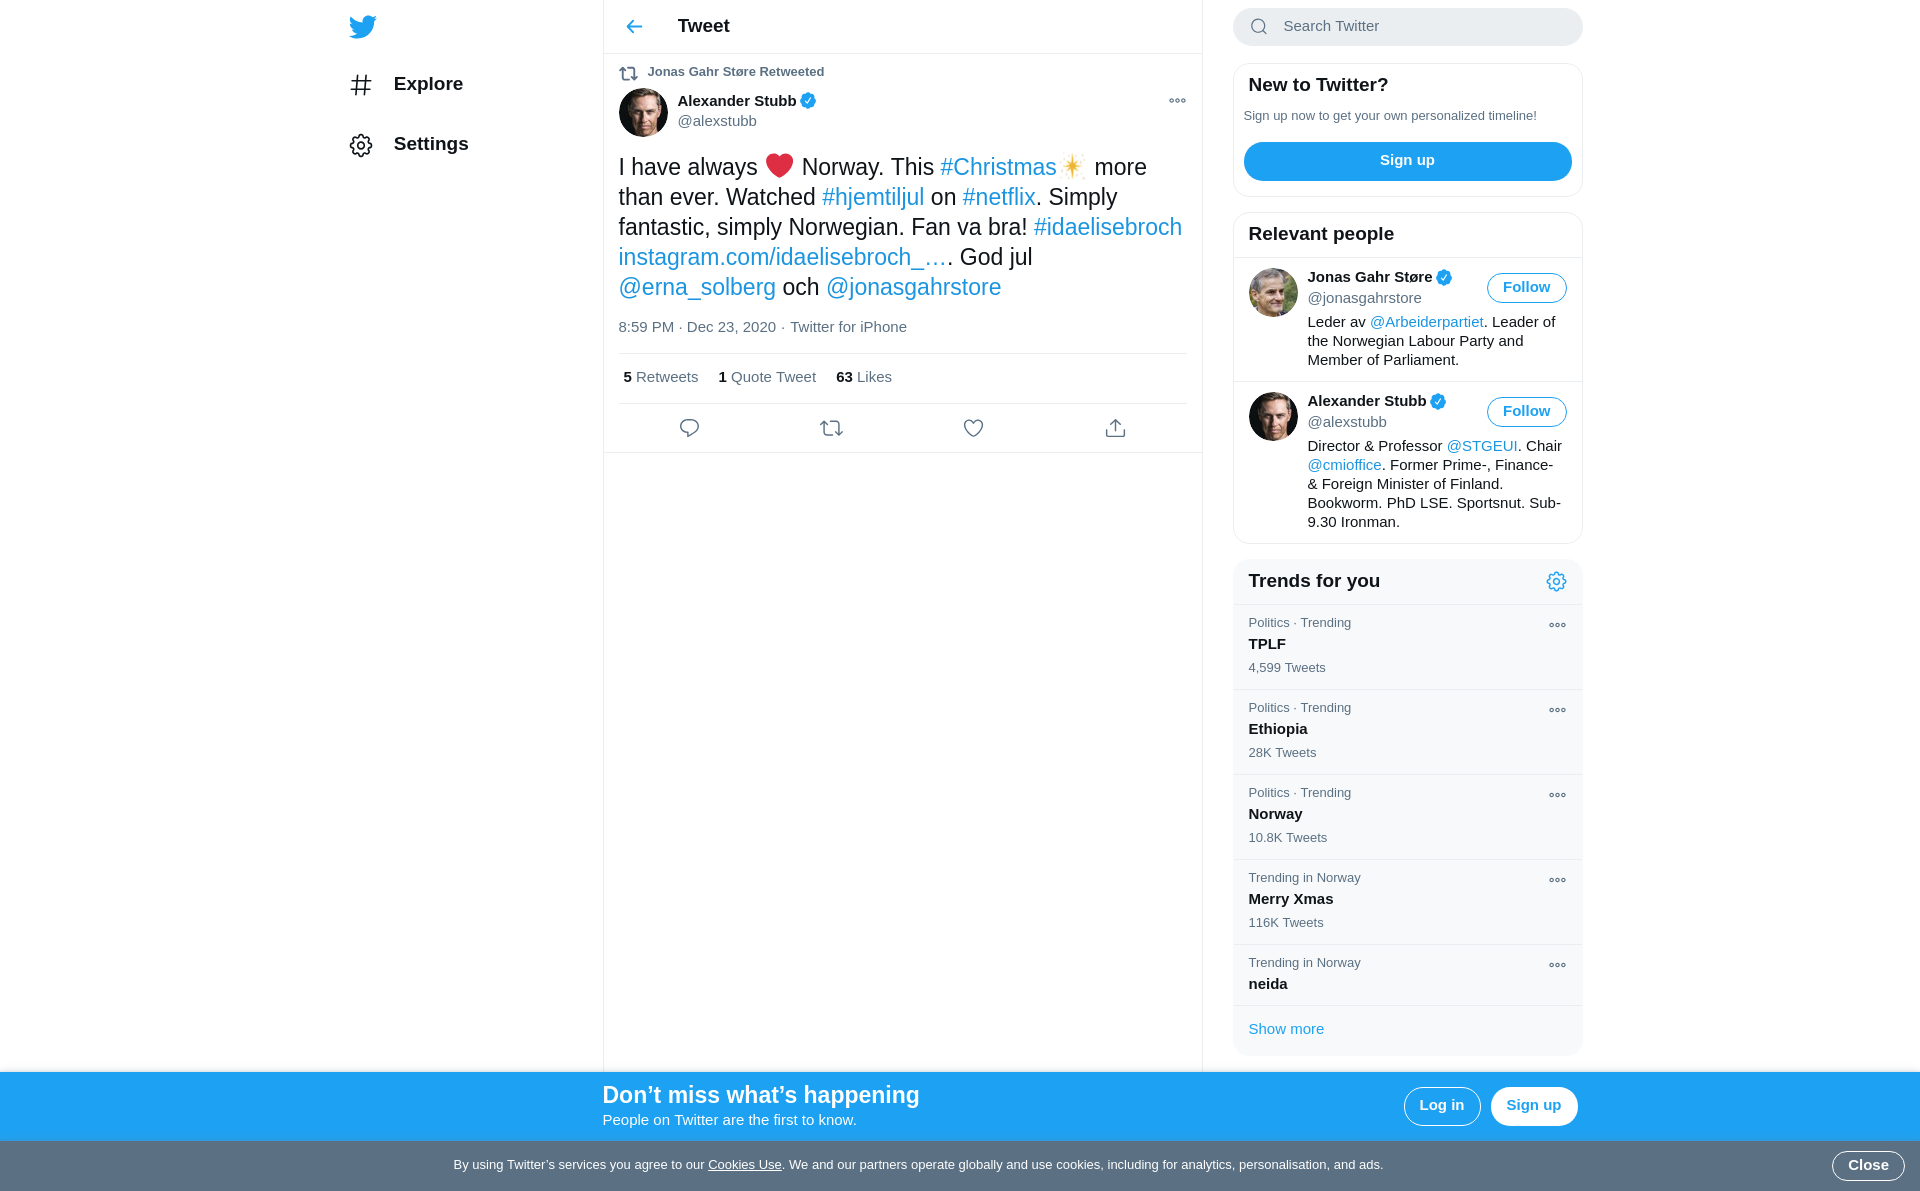Screen dimensions: 1920x1191
Task: Open Alexander Stubb's avatar in the tweet
Action: (643, 112)
